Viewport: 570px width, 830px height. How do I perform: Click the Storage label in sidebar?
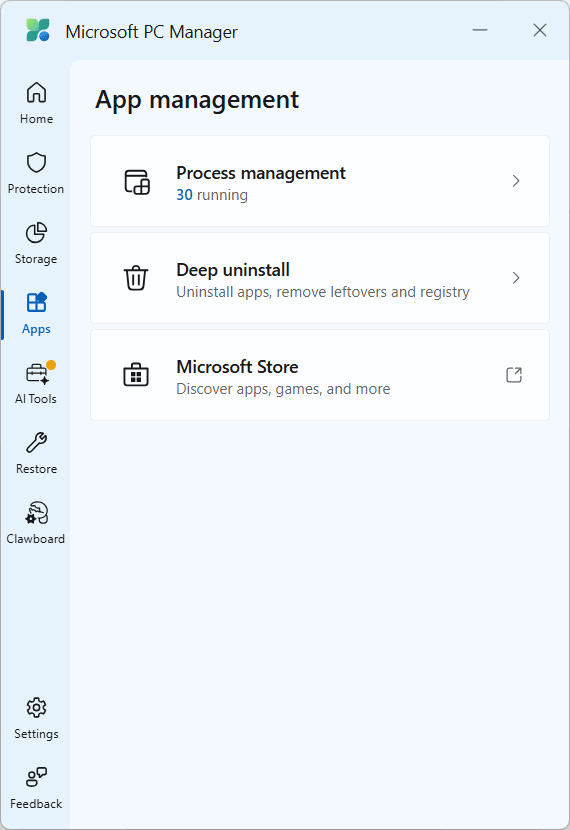pos(35,259)
